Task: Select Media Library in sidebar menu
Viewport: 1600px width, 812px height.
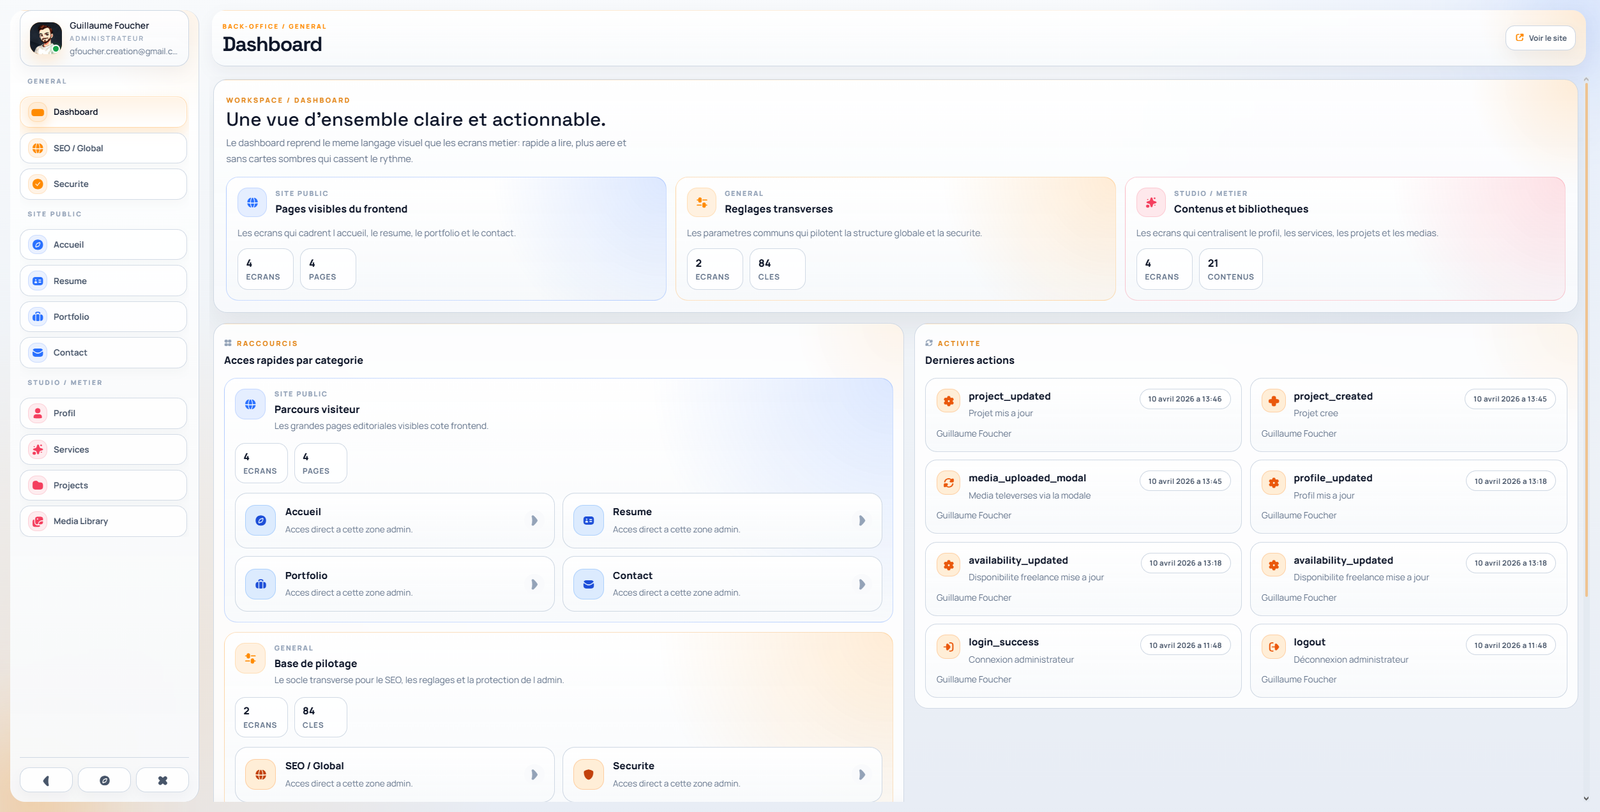Action: click(103, 521)
